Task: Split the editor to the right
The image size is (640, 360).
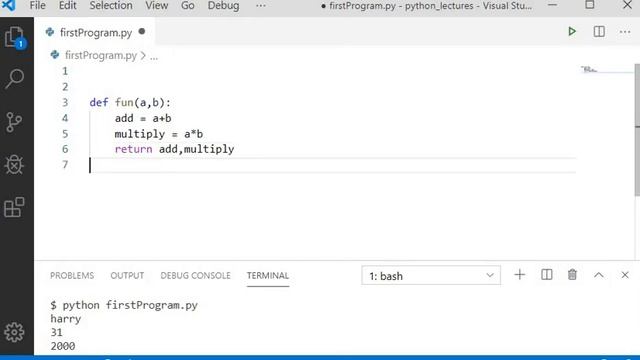Action: pos(599,31)
